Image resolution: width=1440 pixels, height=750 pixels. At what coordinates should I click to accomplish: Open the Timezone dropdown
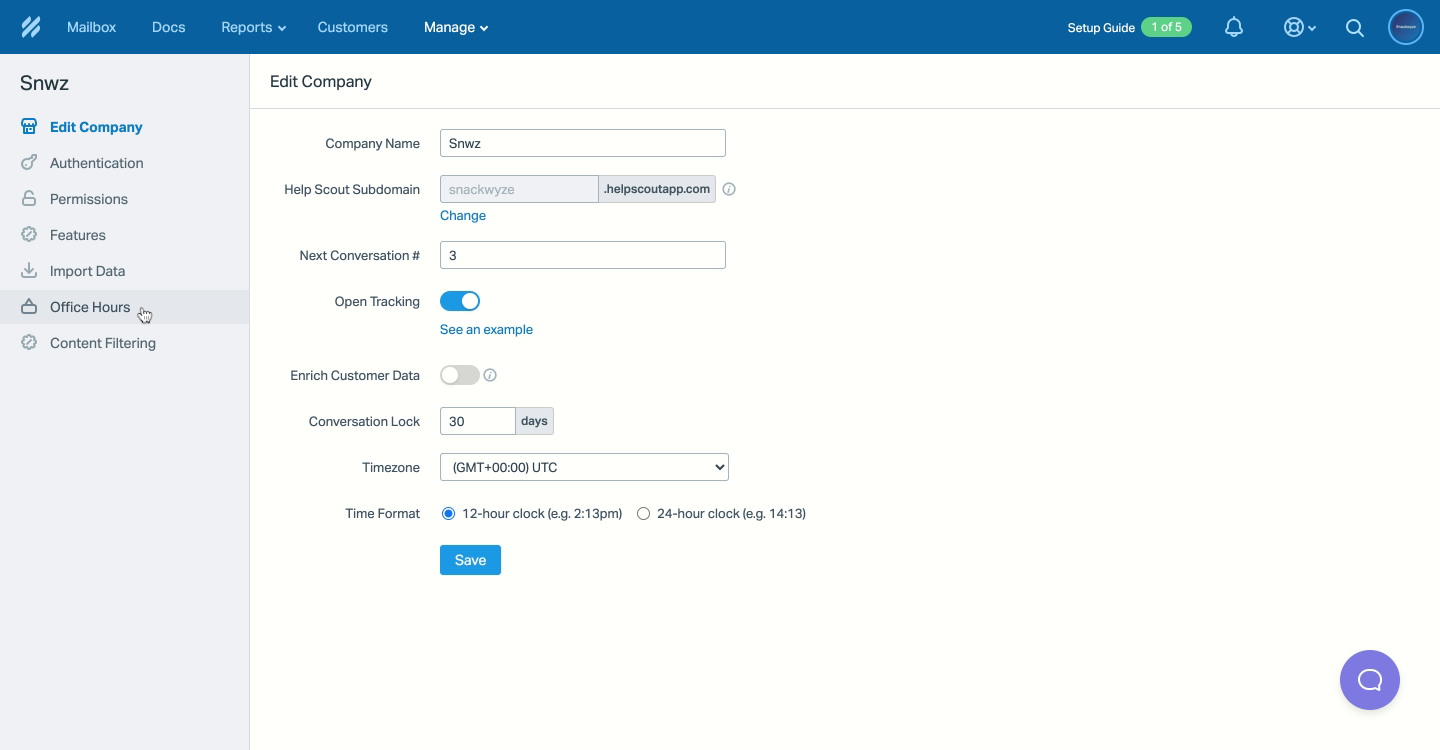click(x=584, y=467)
